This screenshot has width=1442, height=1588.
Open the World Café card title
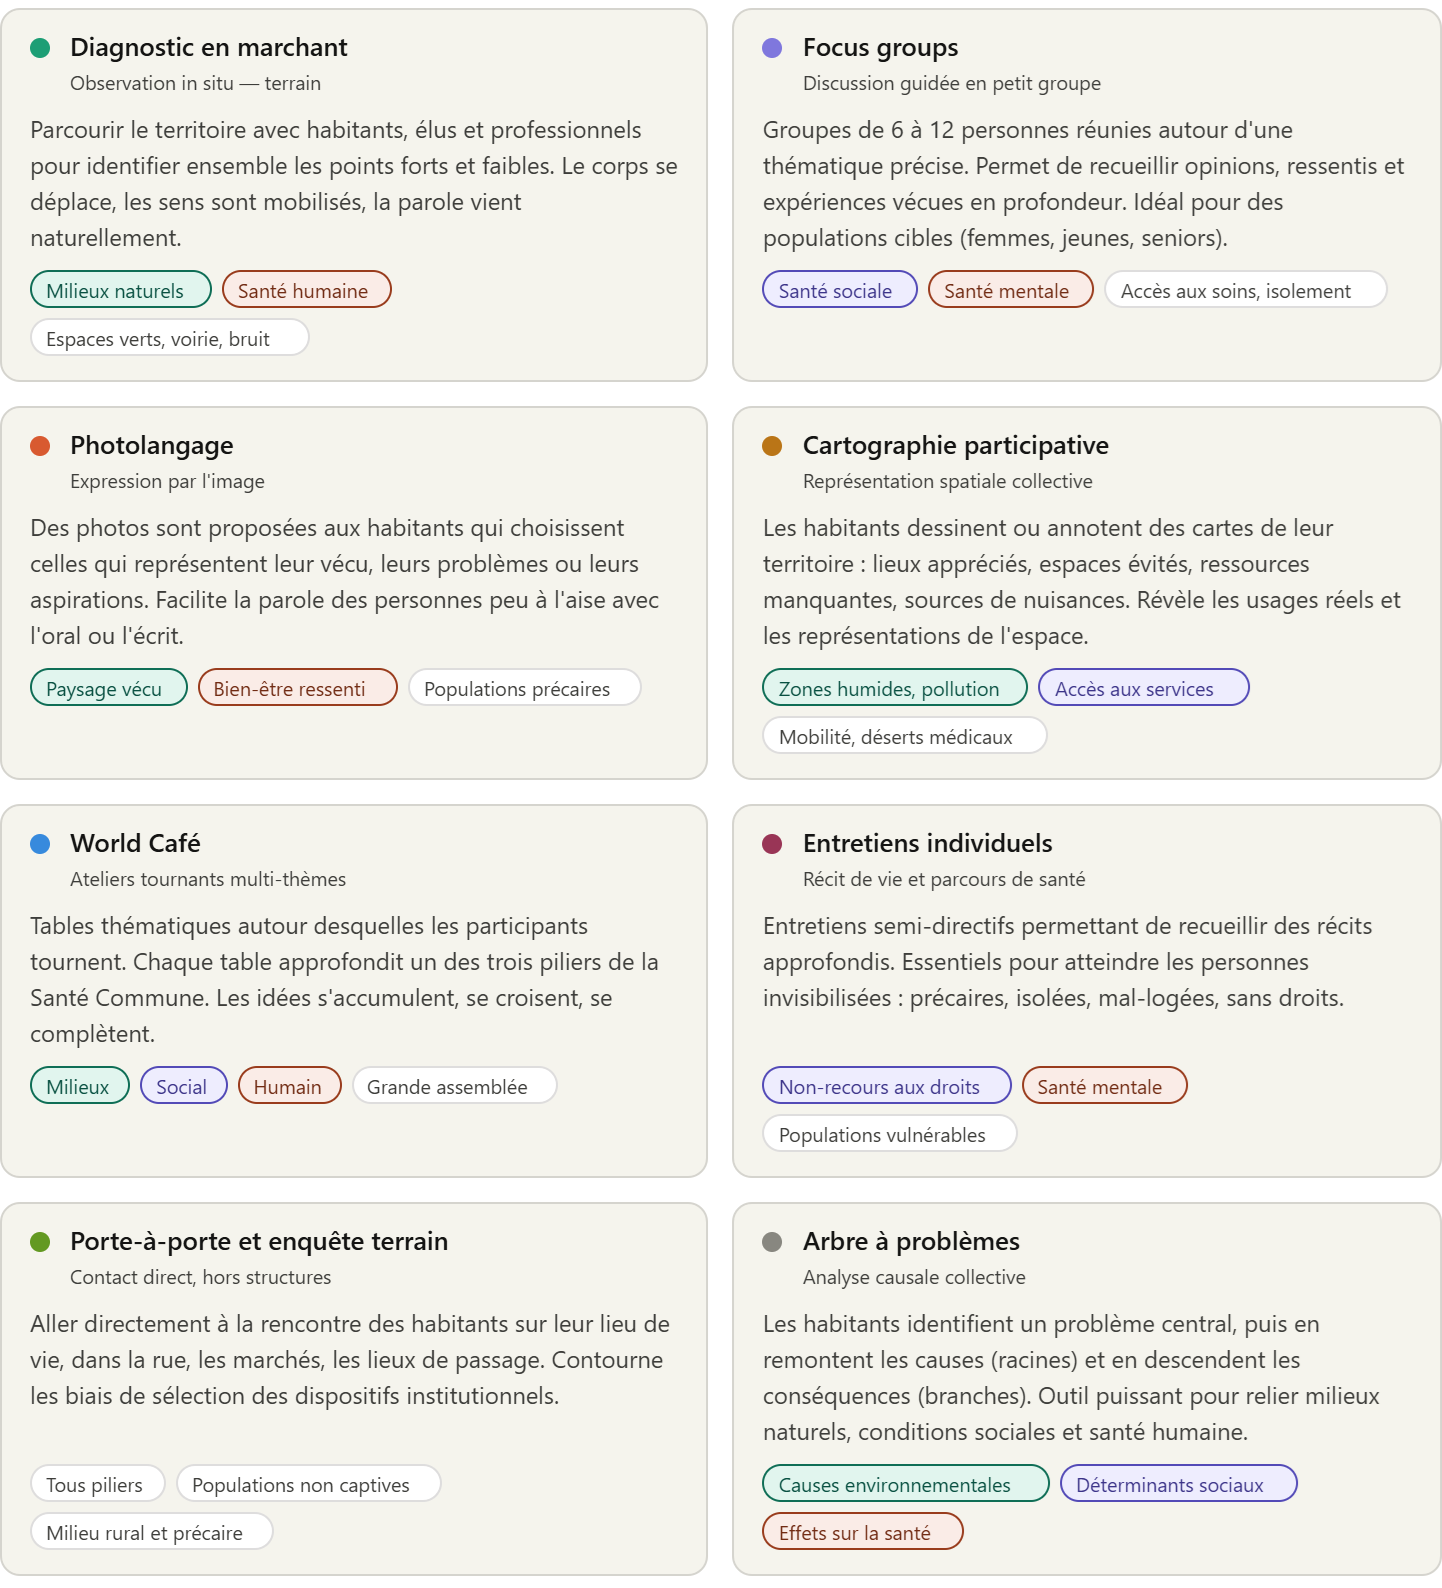(x=135, y=844)
